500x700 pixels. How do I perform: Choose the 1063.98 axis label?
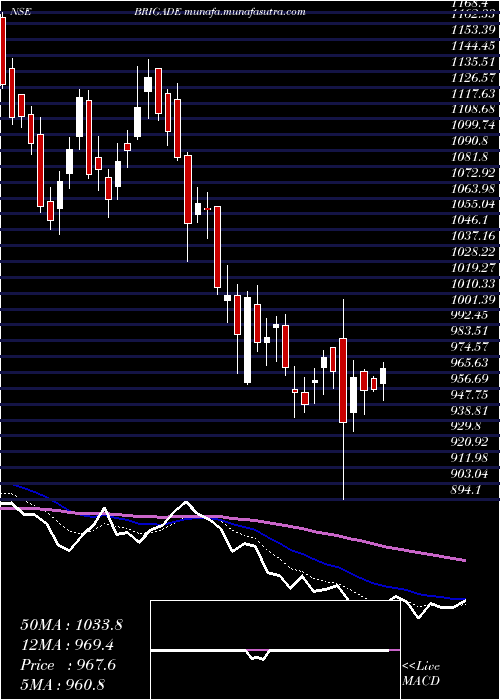(x=475, y=188)
